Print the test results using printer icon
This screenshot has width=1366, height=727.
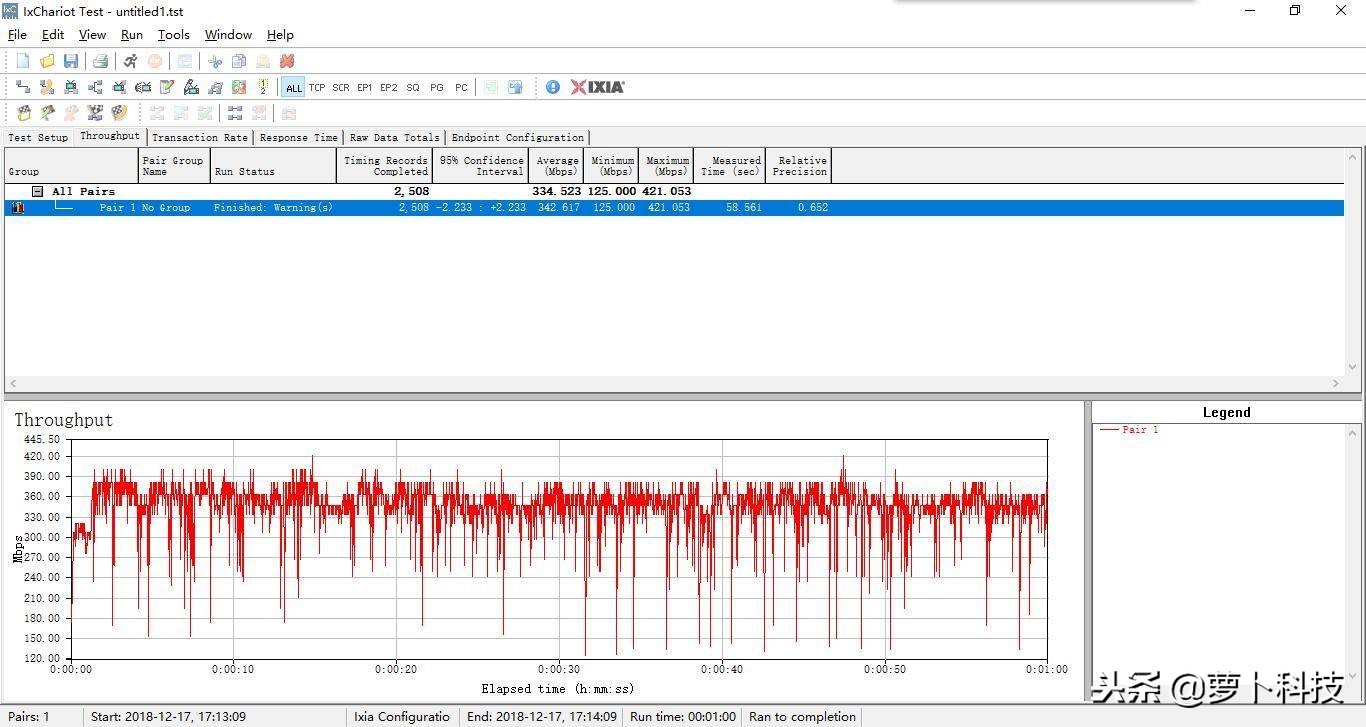coord(99,61)
